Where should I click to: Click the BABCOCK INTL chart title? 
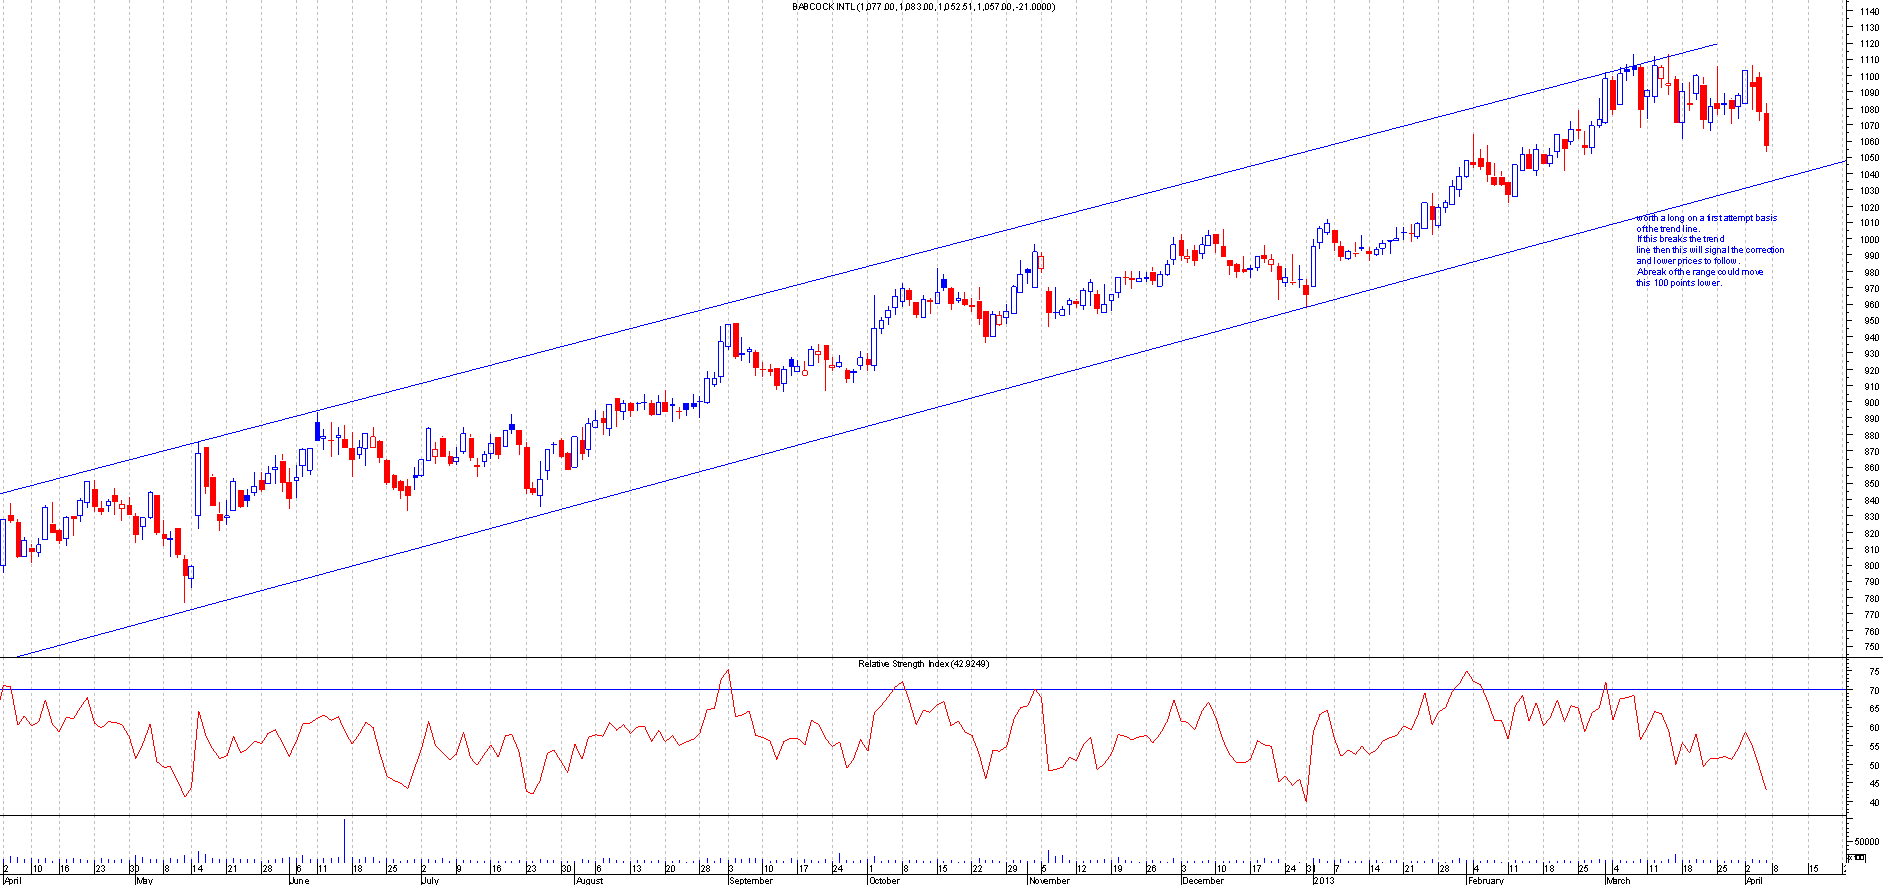point(922,7)
